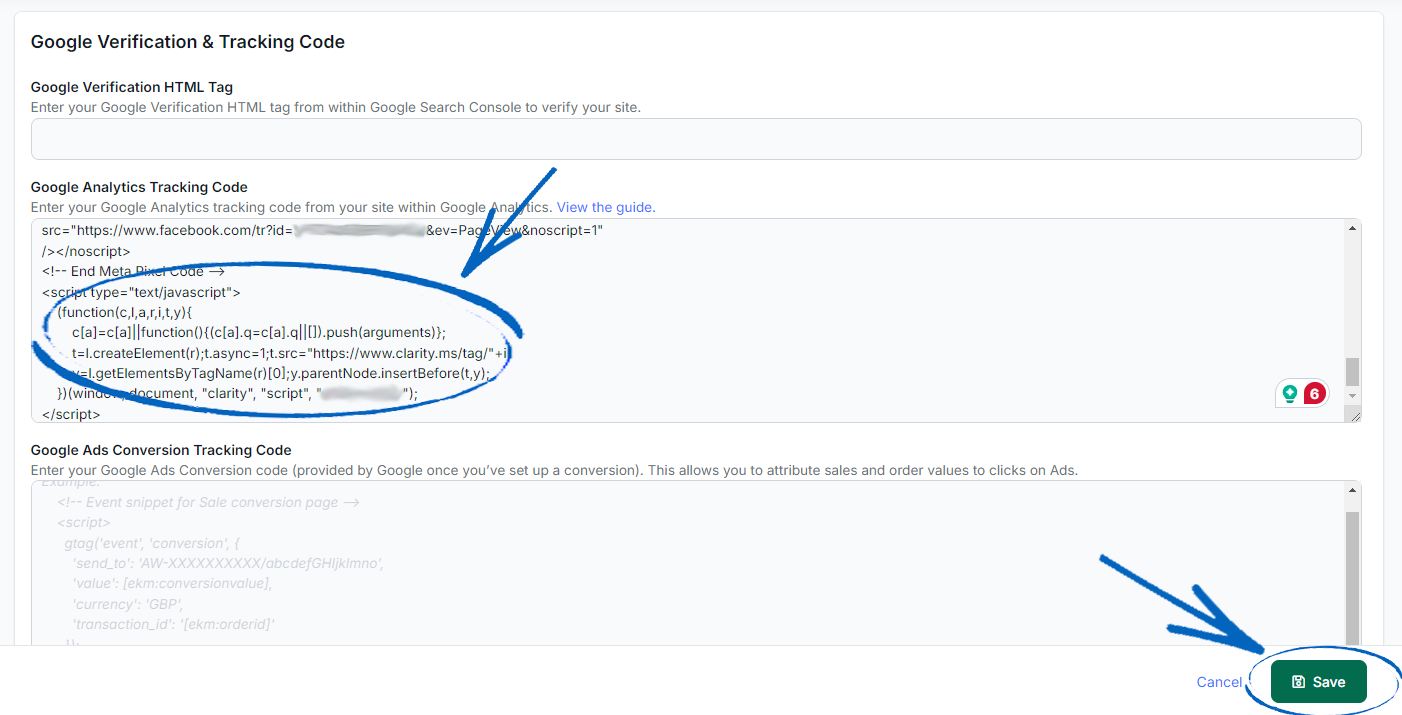The height and width of the screenshot is (715, 1402).
Task: Click the '/></noscript>' line
Action: click(x=86, y=251)
